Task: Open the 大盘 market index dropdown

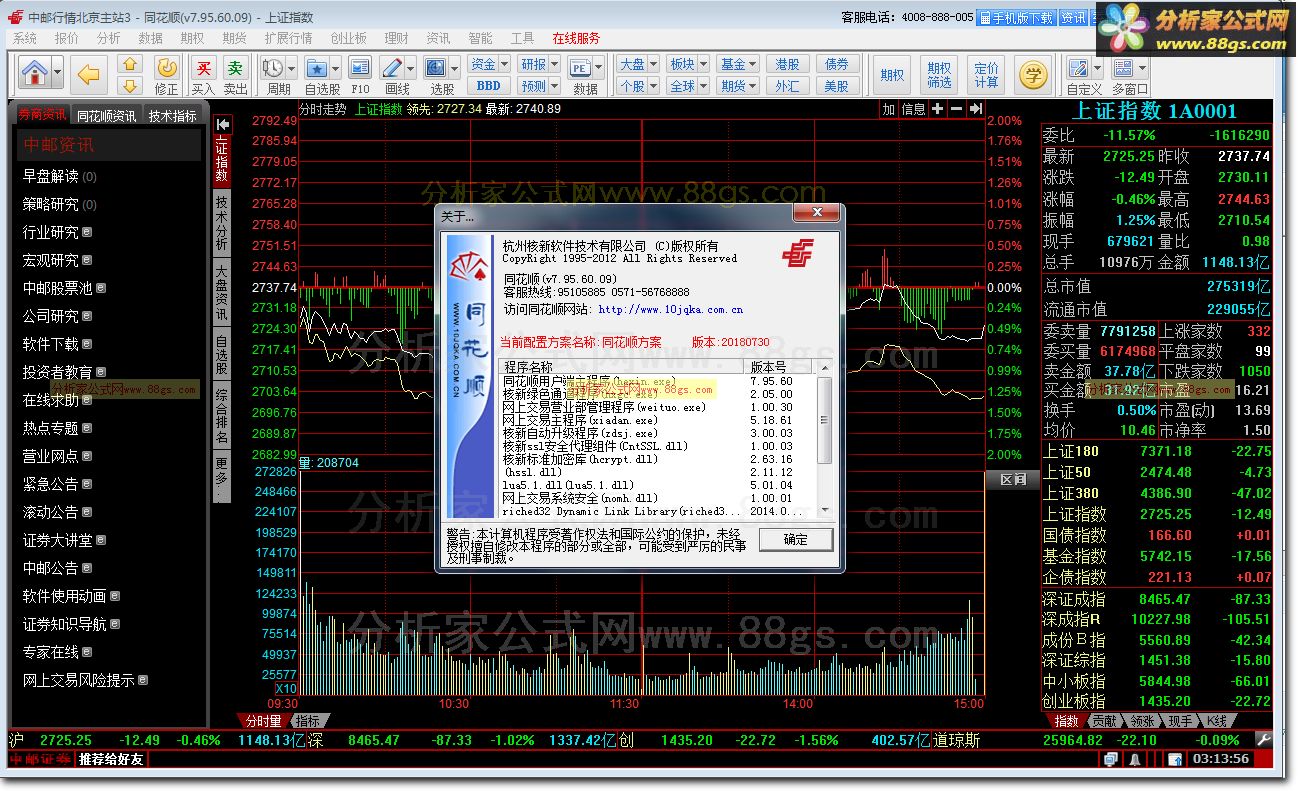Action: 636,64
